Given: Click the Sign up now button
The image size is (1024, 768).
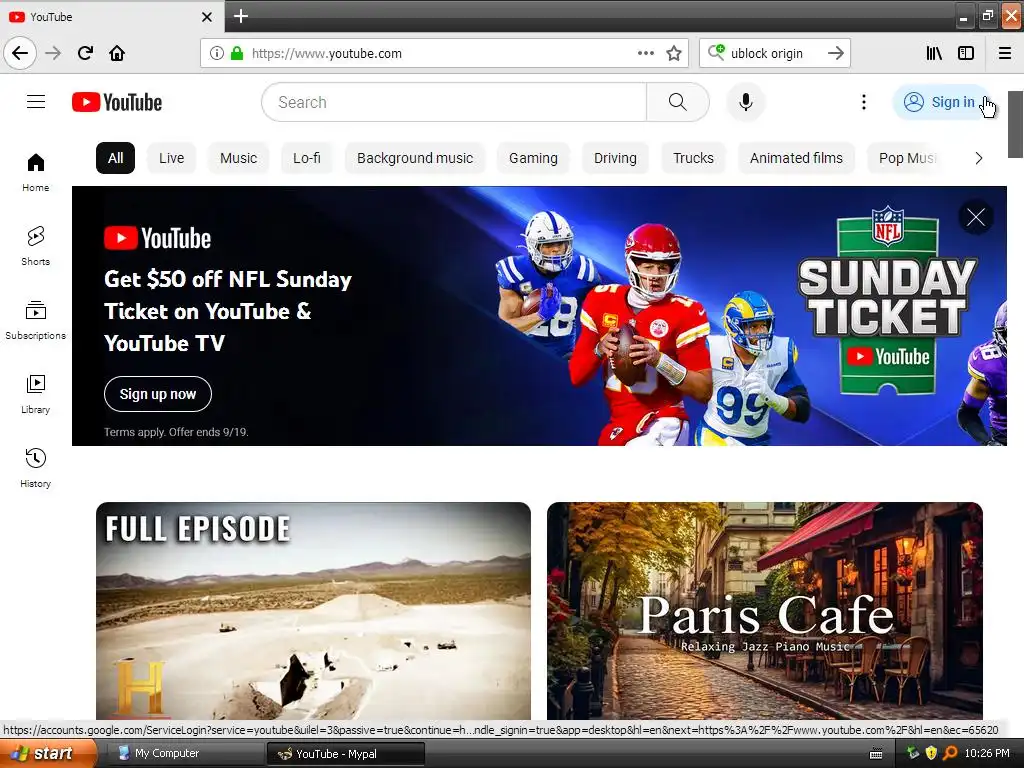Looking at the screenshot, I should point(157,394).
